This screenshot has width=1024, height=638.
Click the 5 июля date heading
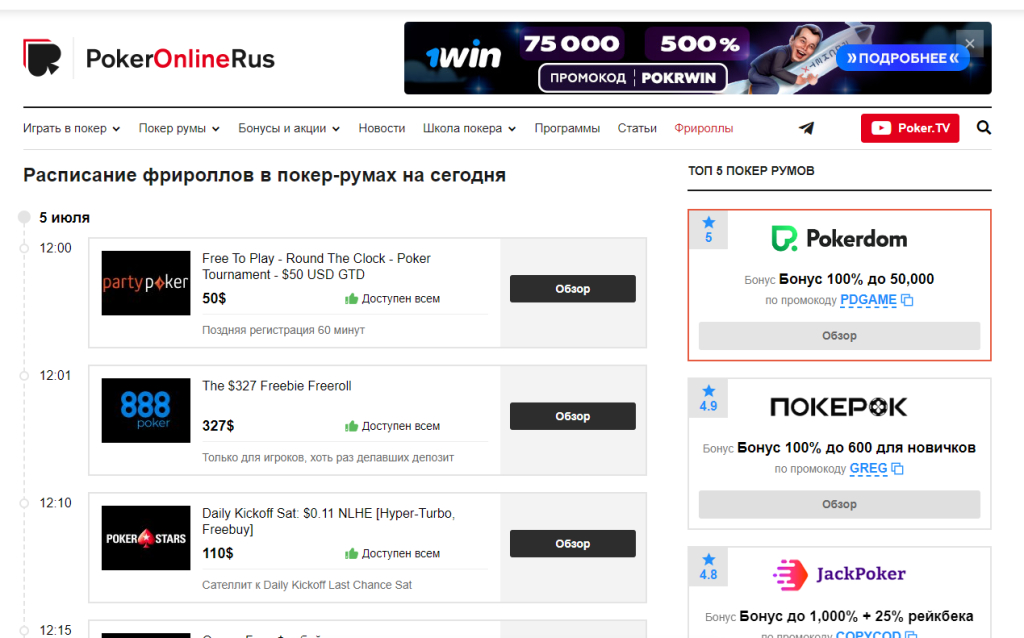[64, 217]
